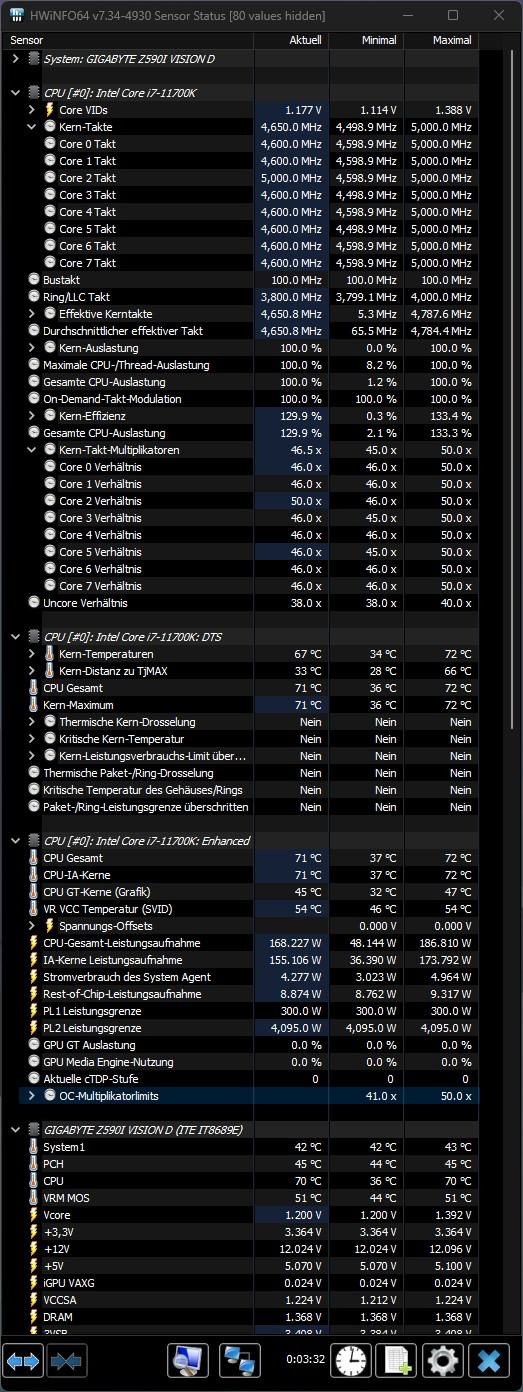The image size is (523, 1392).
Task: Click thermometer icon beside VRM MOS
Action: [x=34, y=1198]
